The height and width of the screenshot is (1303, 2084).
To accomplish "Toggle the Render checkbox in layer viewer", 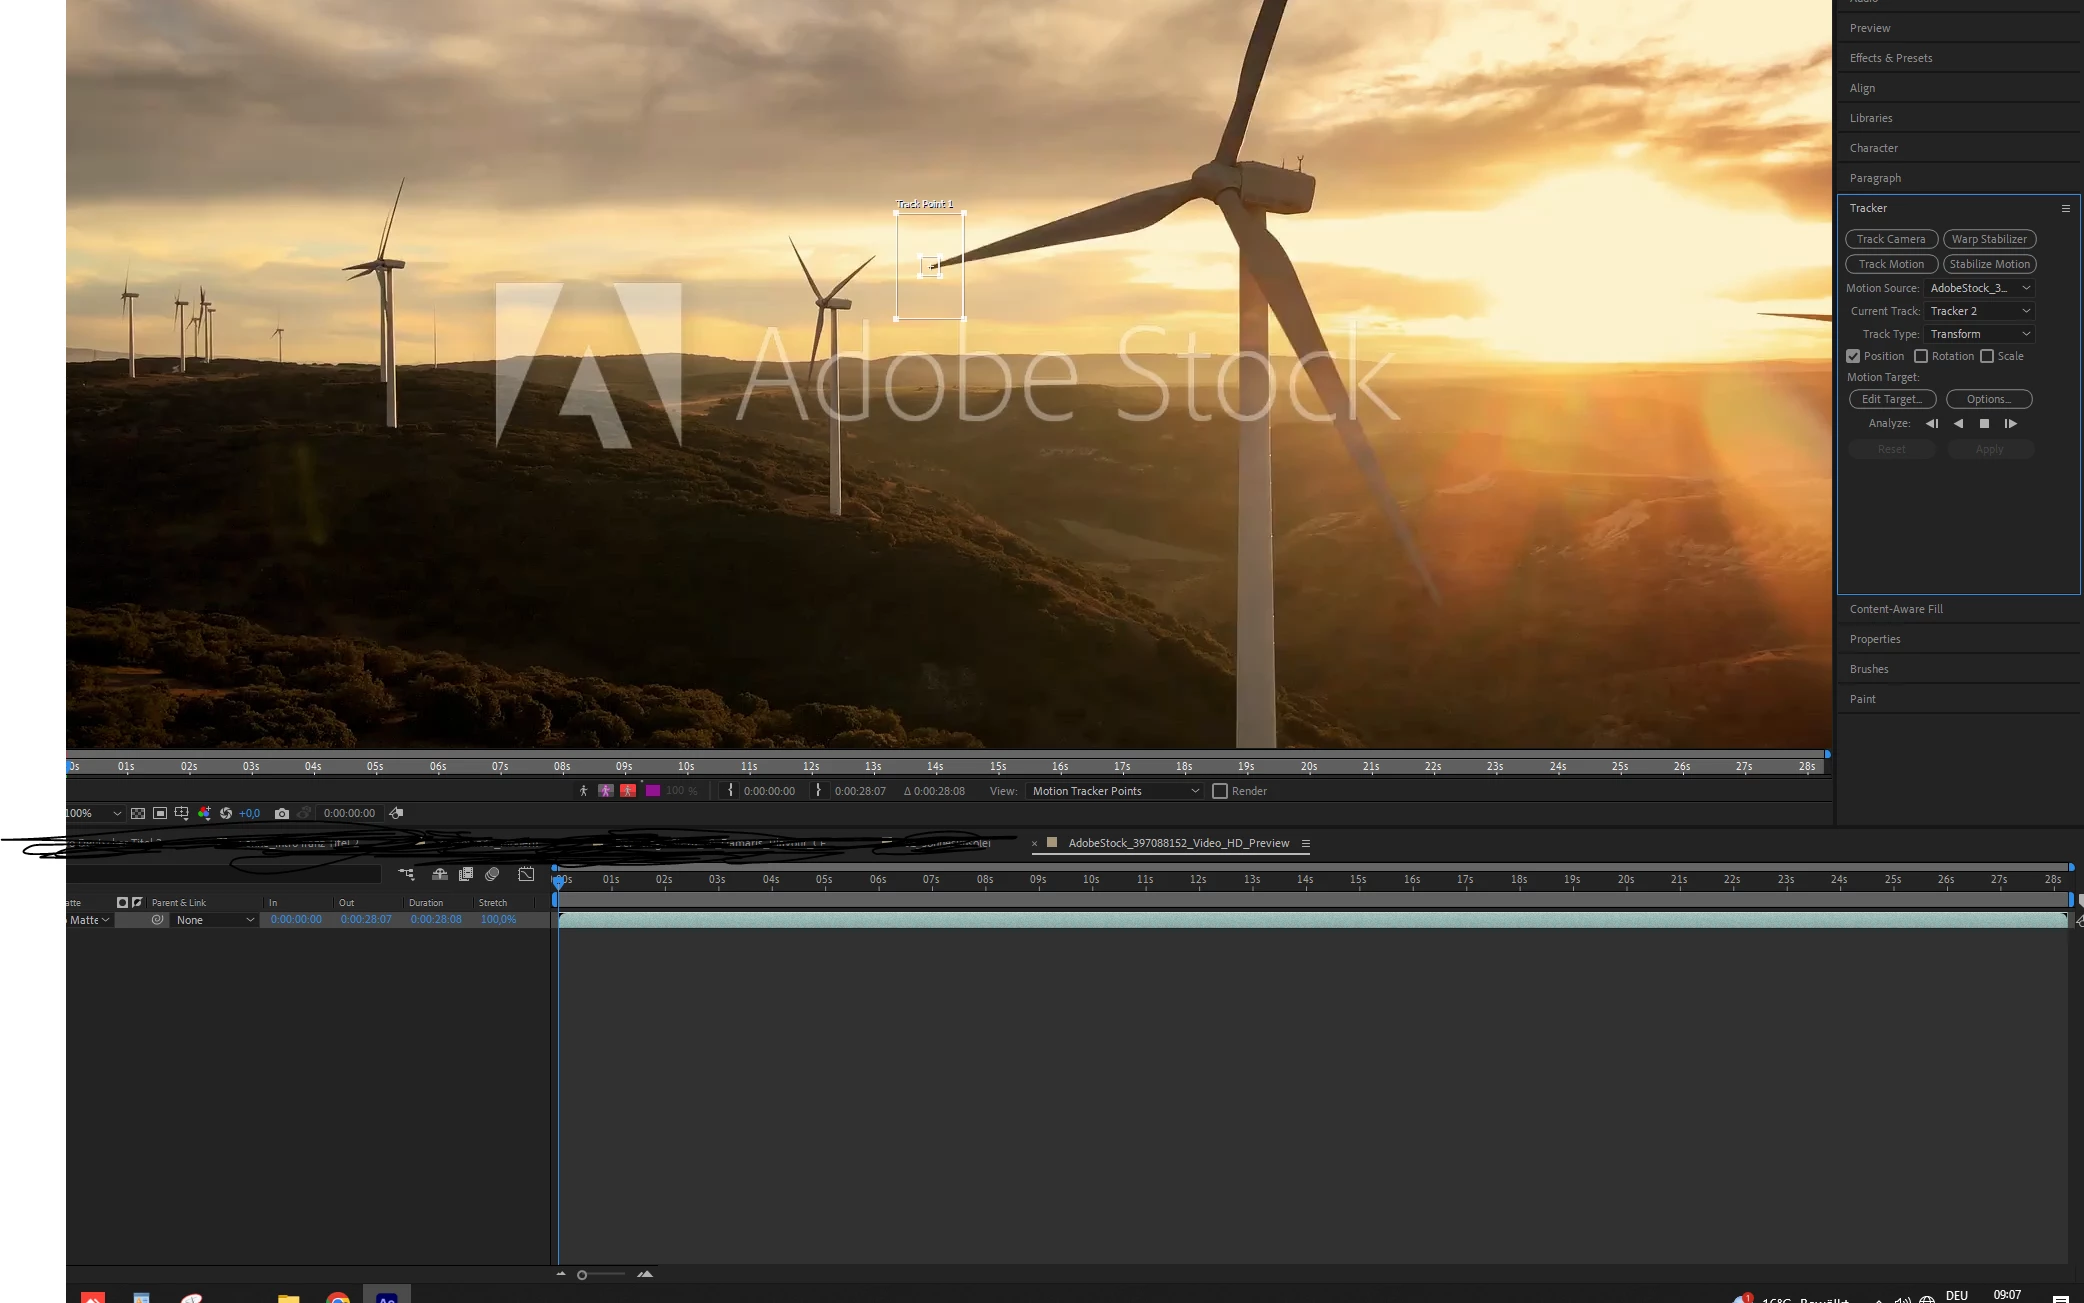I will pyautogui.click(x=1220, y=791).
